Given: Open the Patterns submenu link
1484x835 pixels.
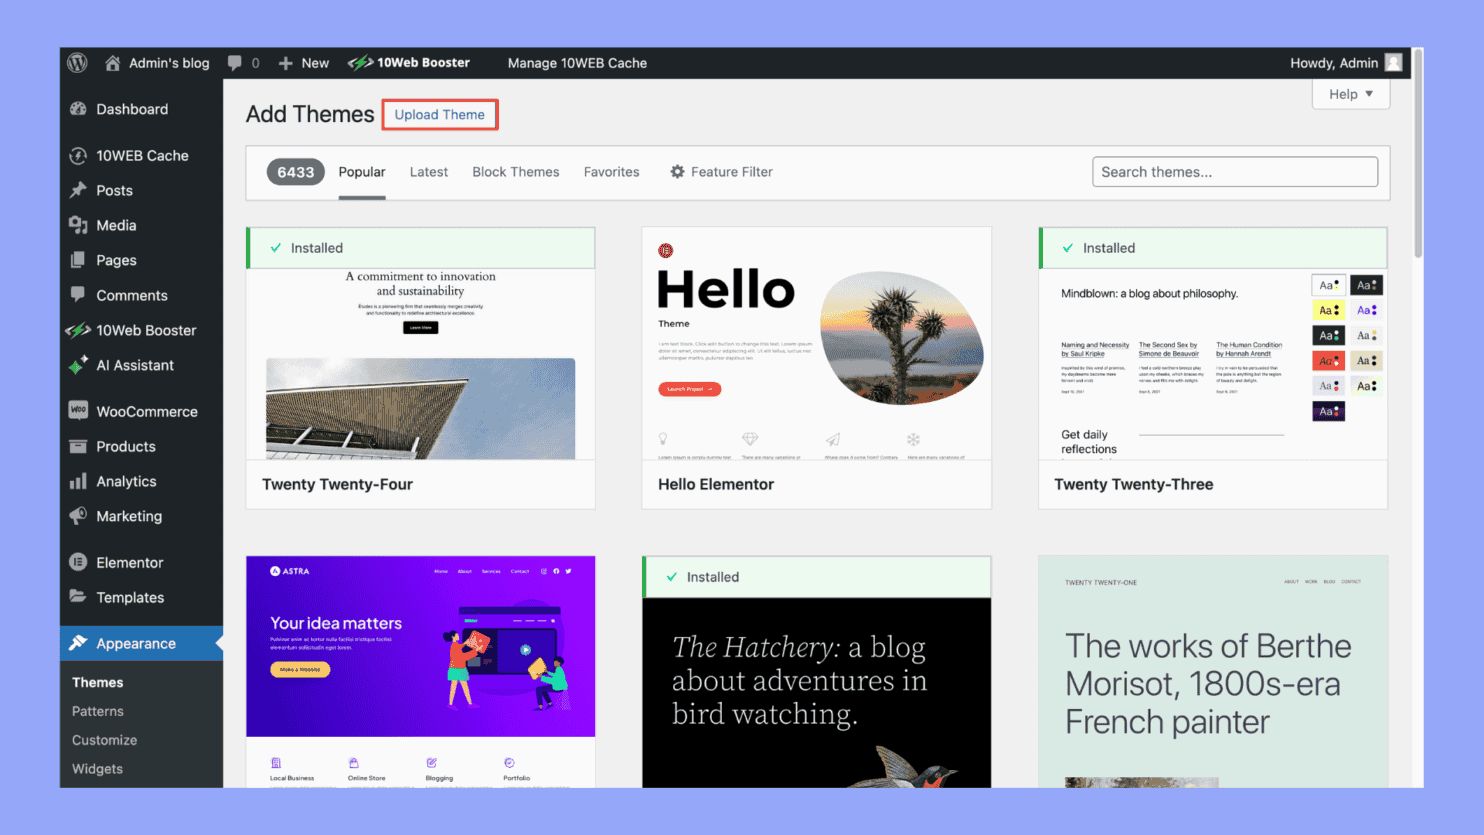Looking at the screenshot, I should [98, 711].
